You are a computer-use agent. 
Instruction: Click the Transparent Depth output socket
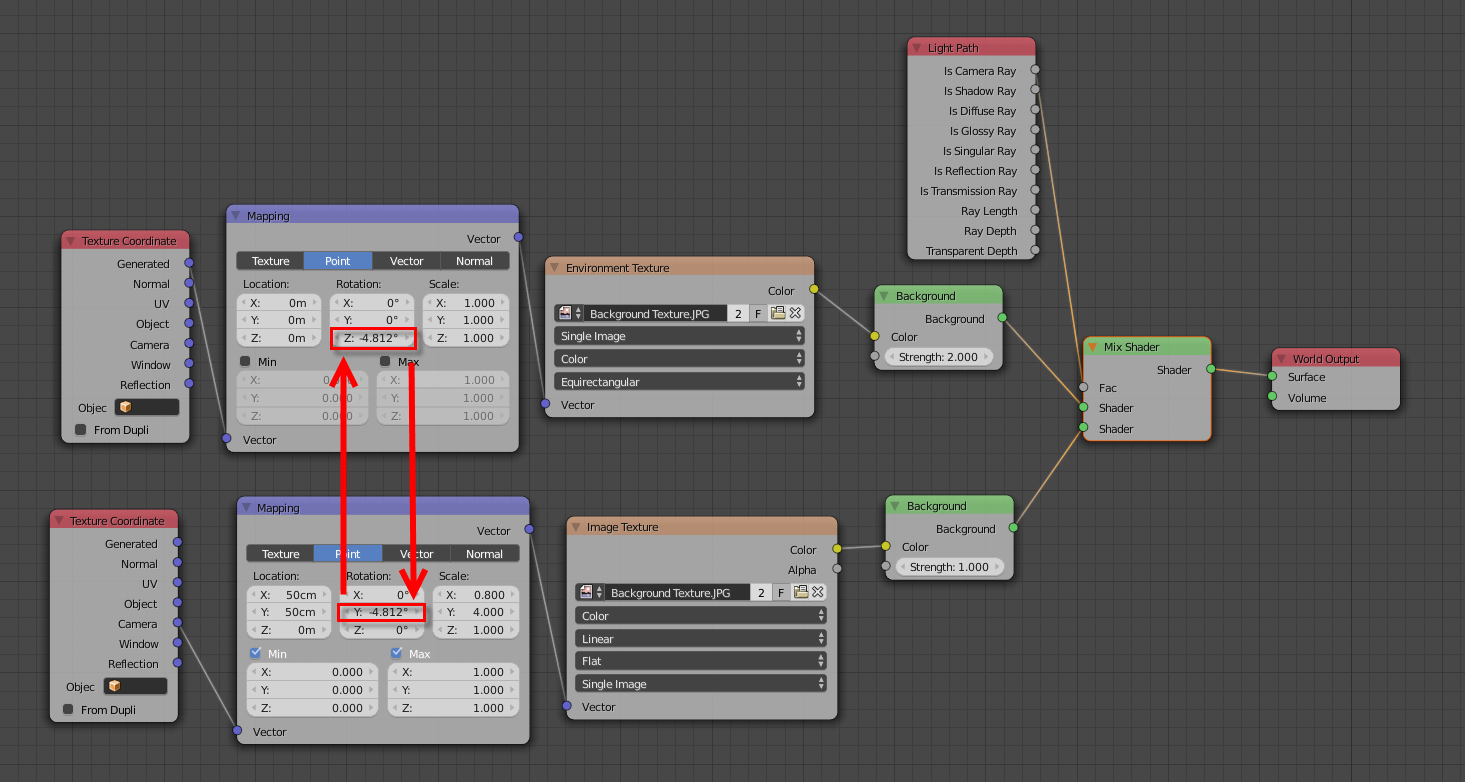(x=1035, y=251)
